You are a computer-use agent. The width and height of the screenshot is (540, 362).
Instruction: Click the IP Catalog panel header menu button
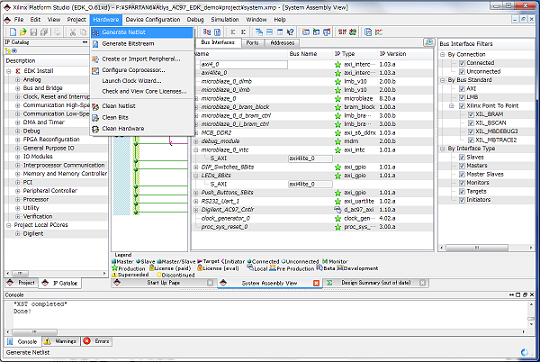pyautogui.click(x=85, y=42)
